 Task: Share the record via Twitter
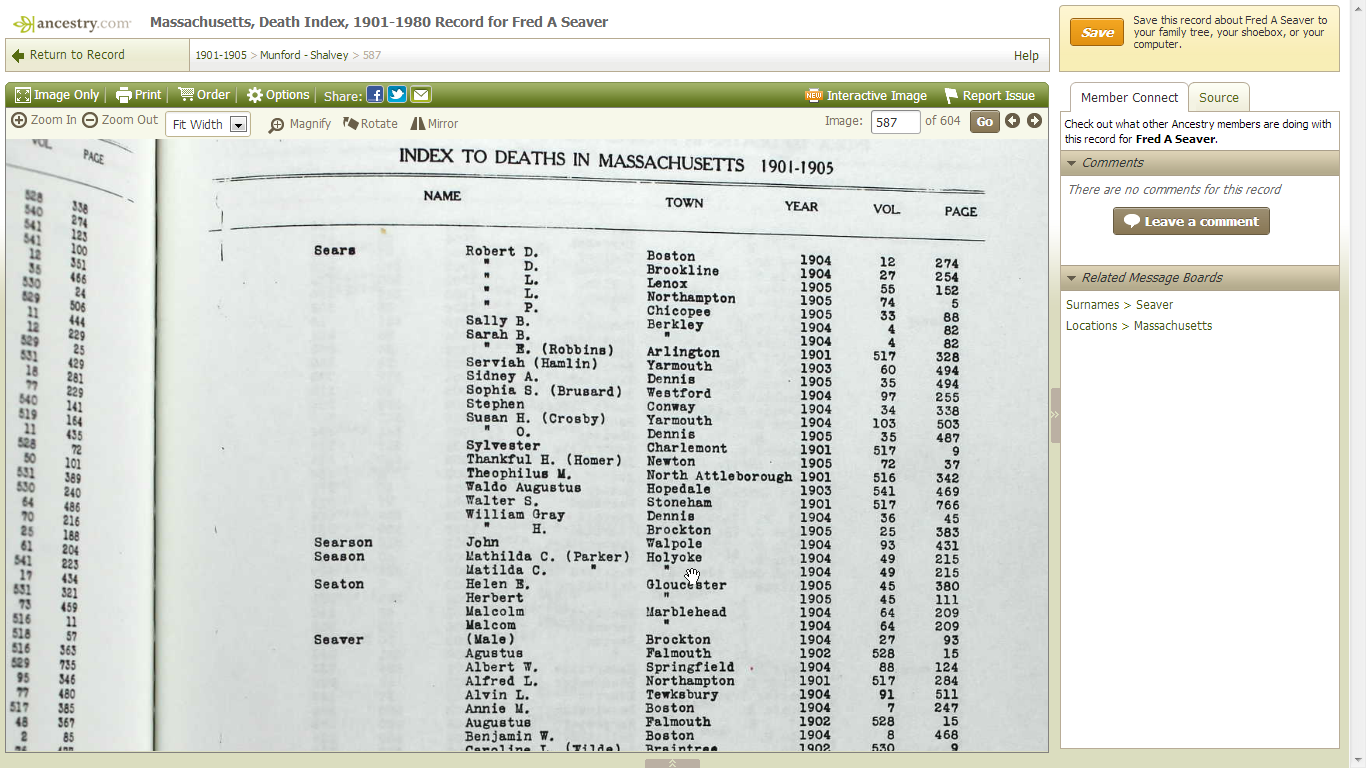[x=397, y=94]
